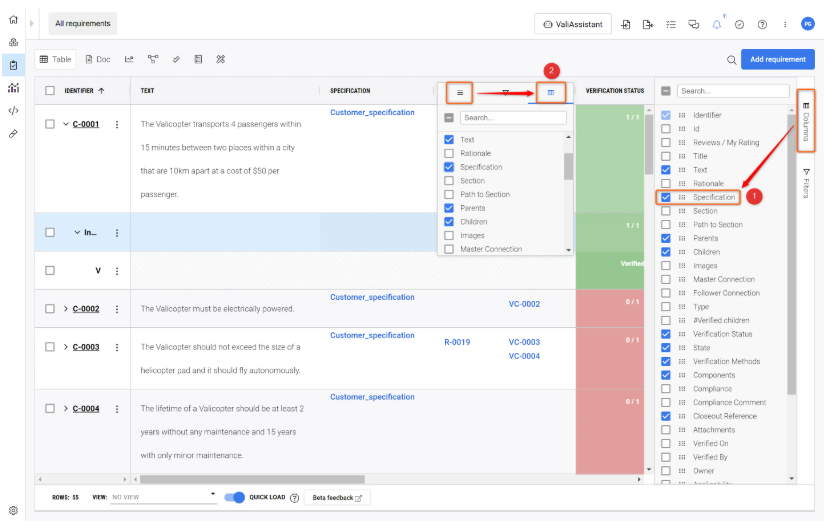Open the requirements clipboard icon in sidebar
The width and height of the screenshot is (827, 526).
(13, 65)
